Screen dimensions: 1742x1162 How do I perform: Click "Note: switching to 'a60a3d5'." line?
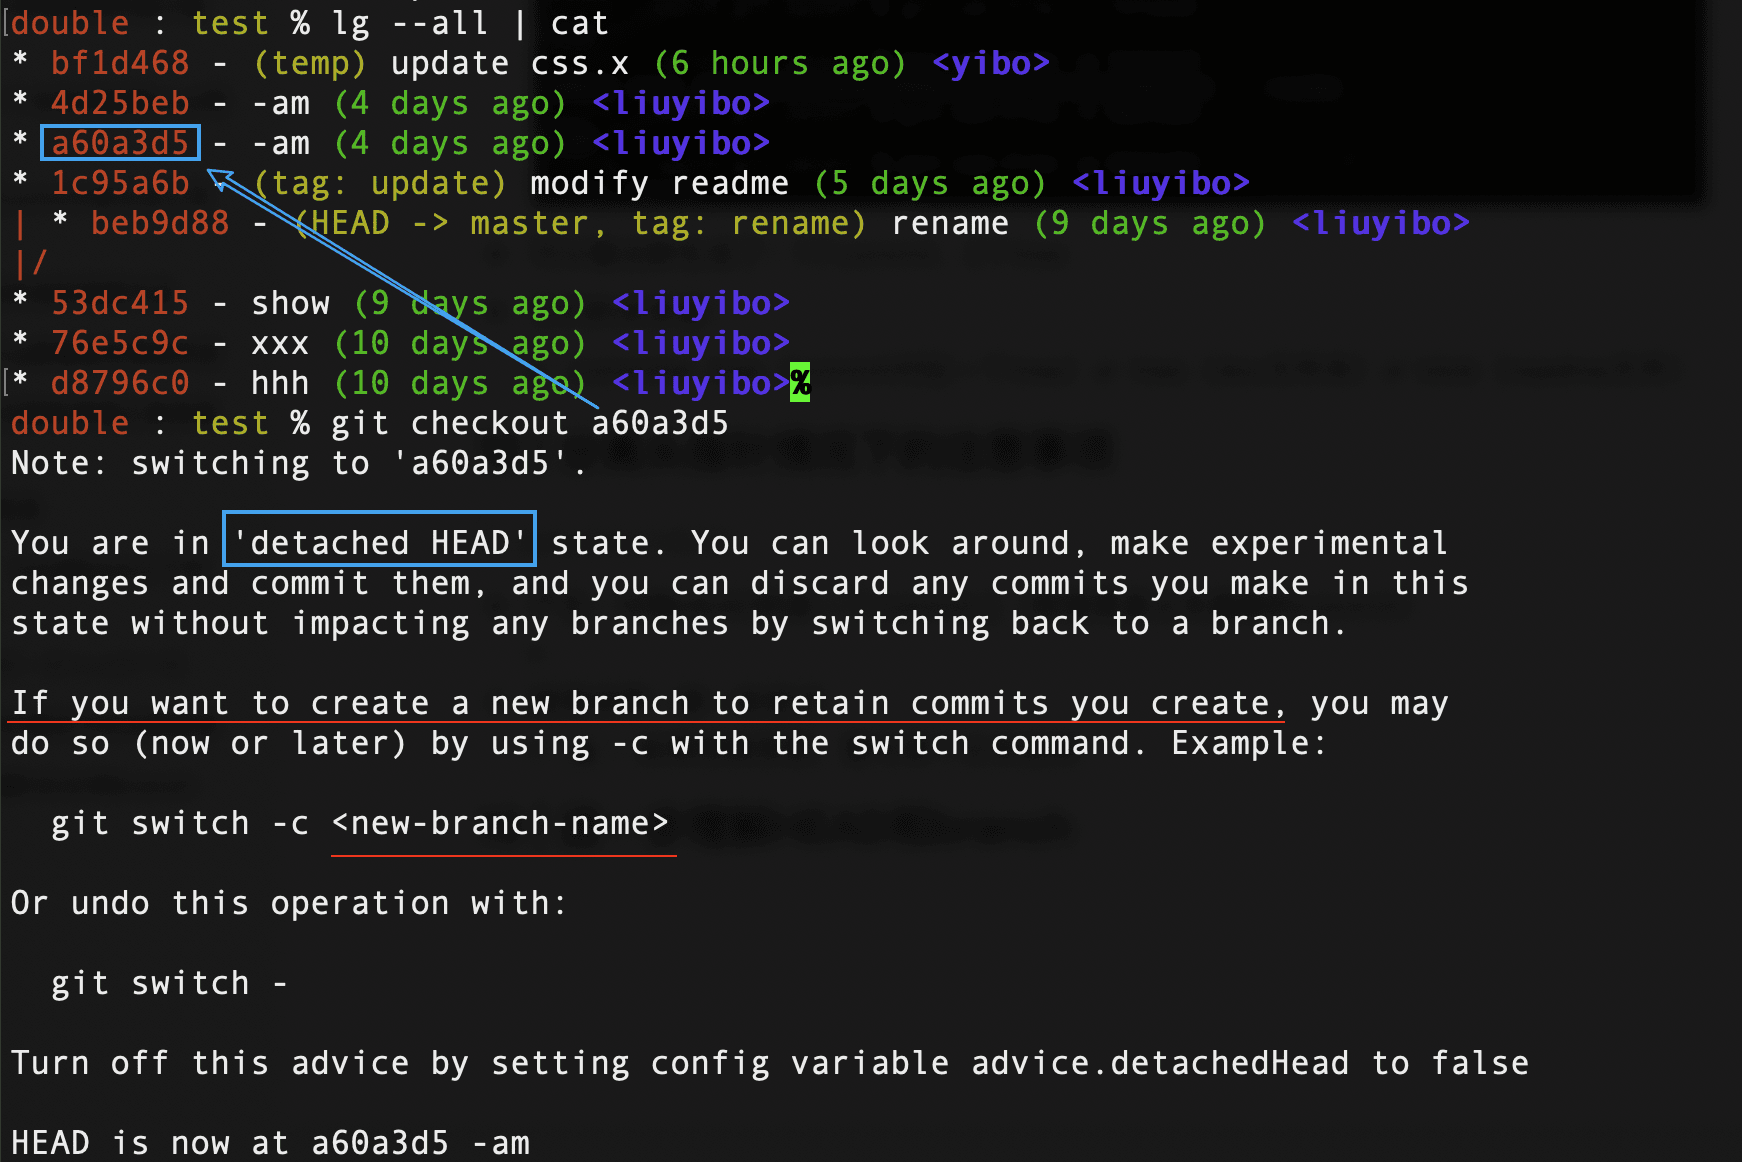click(x=298, y=463)
